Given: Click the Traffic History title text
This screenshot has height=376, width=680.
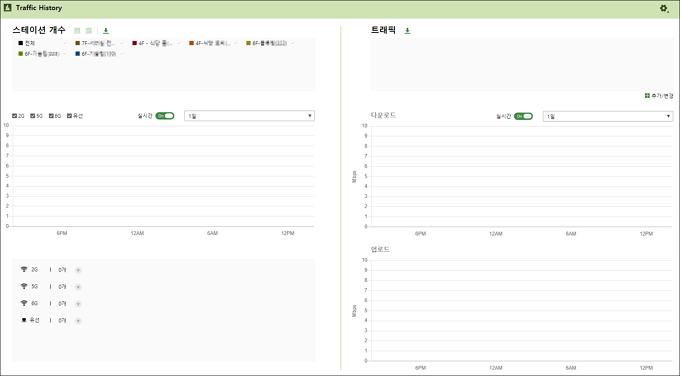Looking at the screenshot, I should (x=39, y=8).
